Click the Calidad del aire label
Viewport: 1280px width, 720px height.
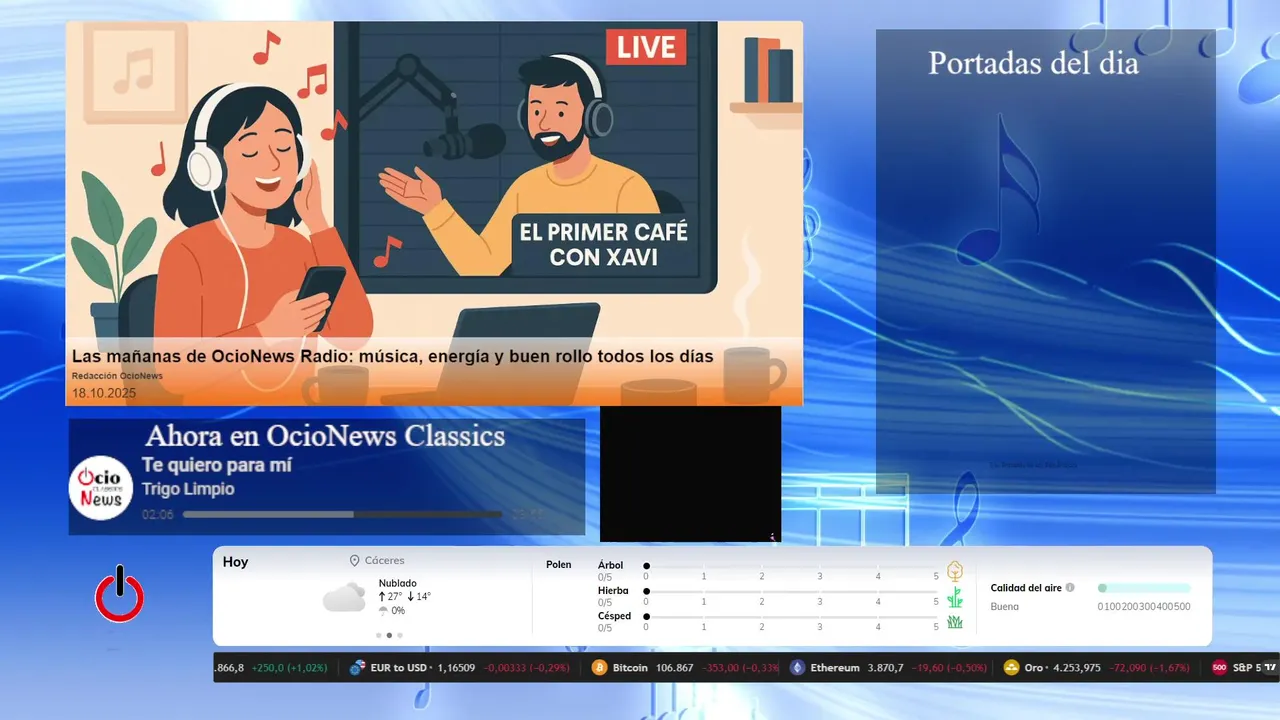pyautogui.click(x=1026, y=588)
